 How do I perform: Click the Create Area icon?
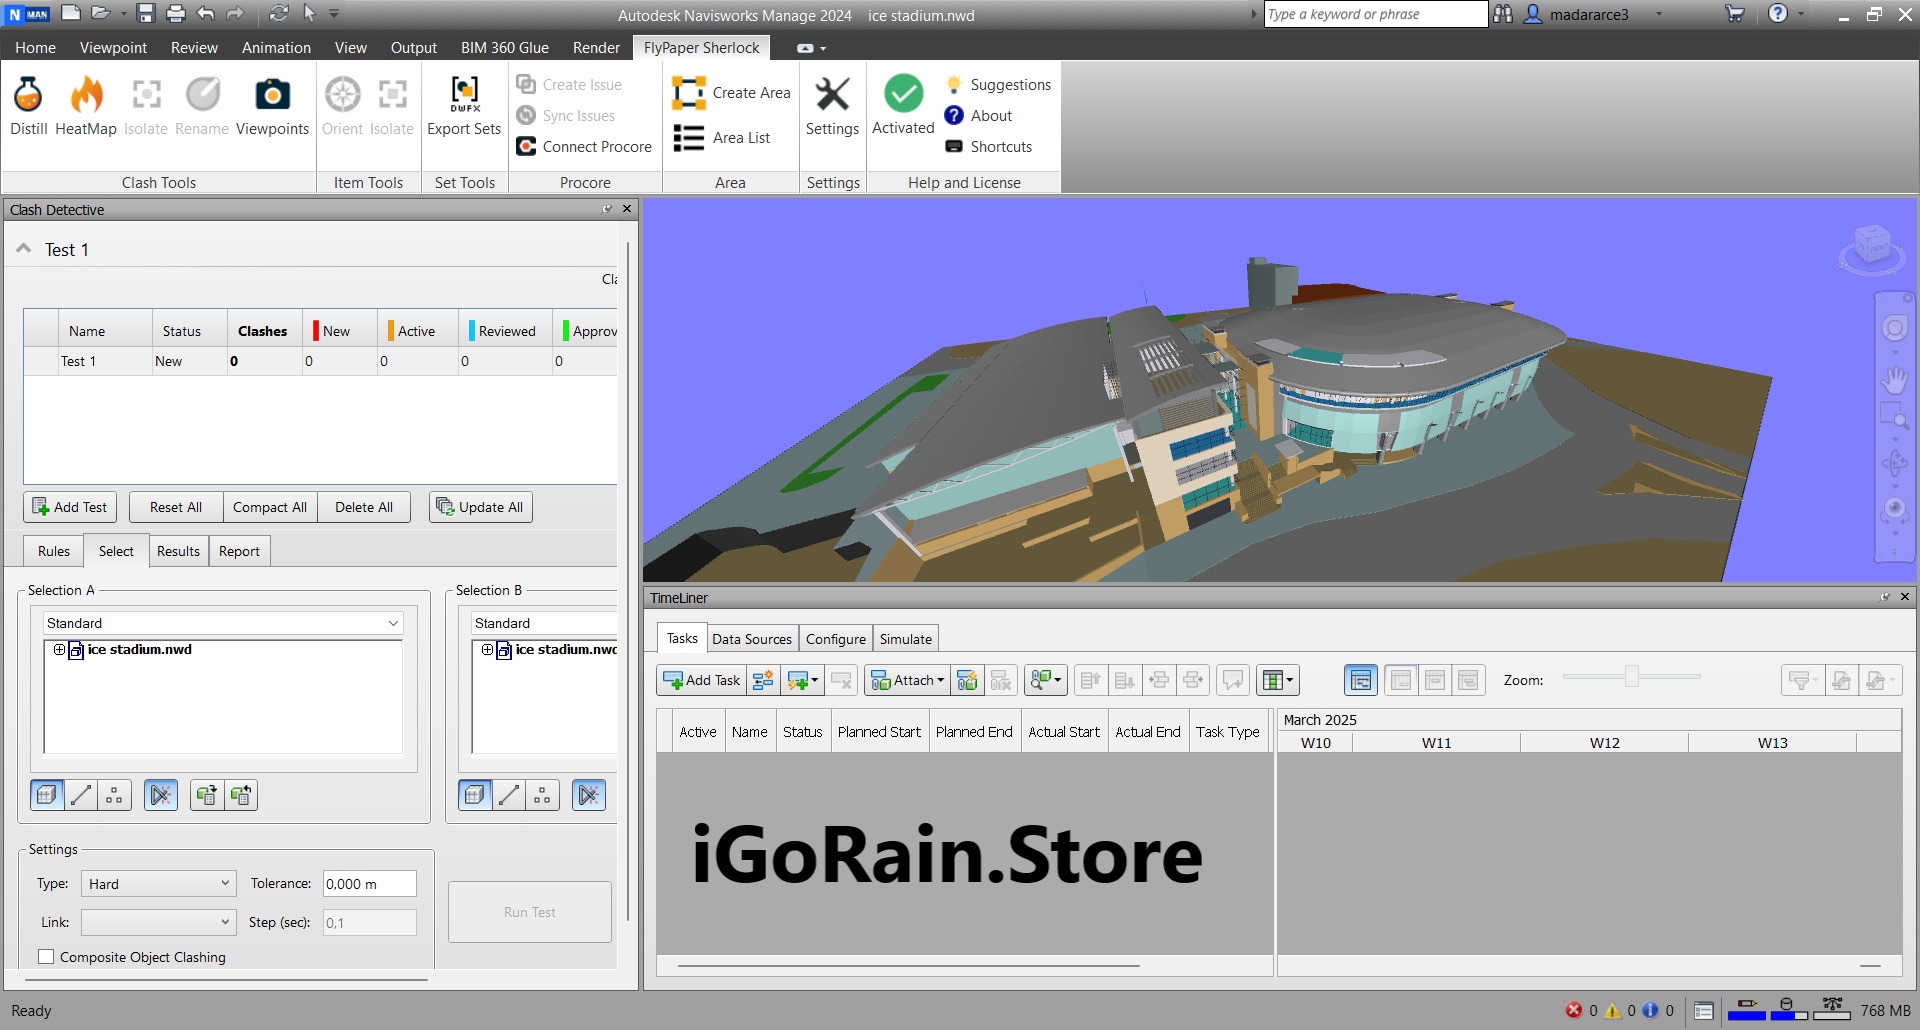689,93
